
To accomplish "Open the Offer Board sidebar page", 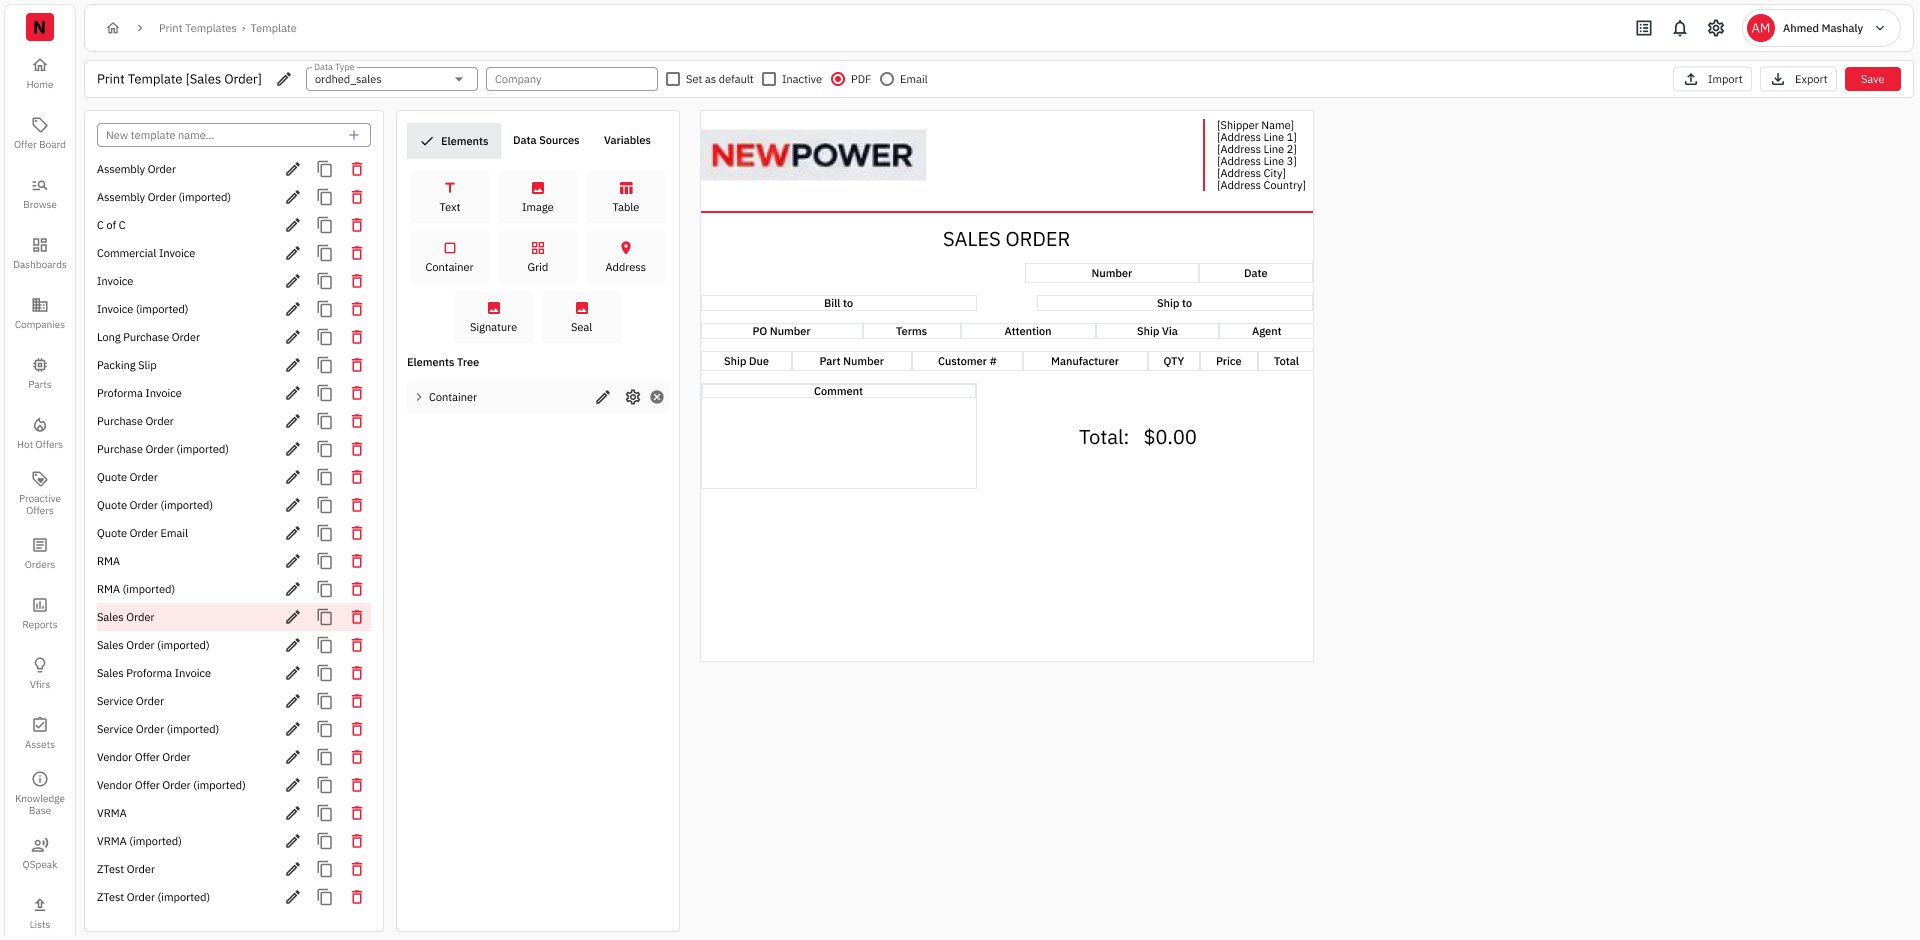I will pos(40,133).
